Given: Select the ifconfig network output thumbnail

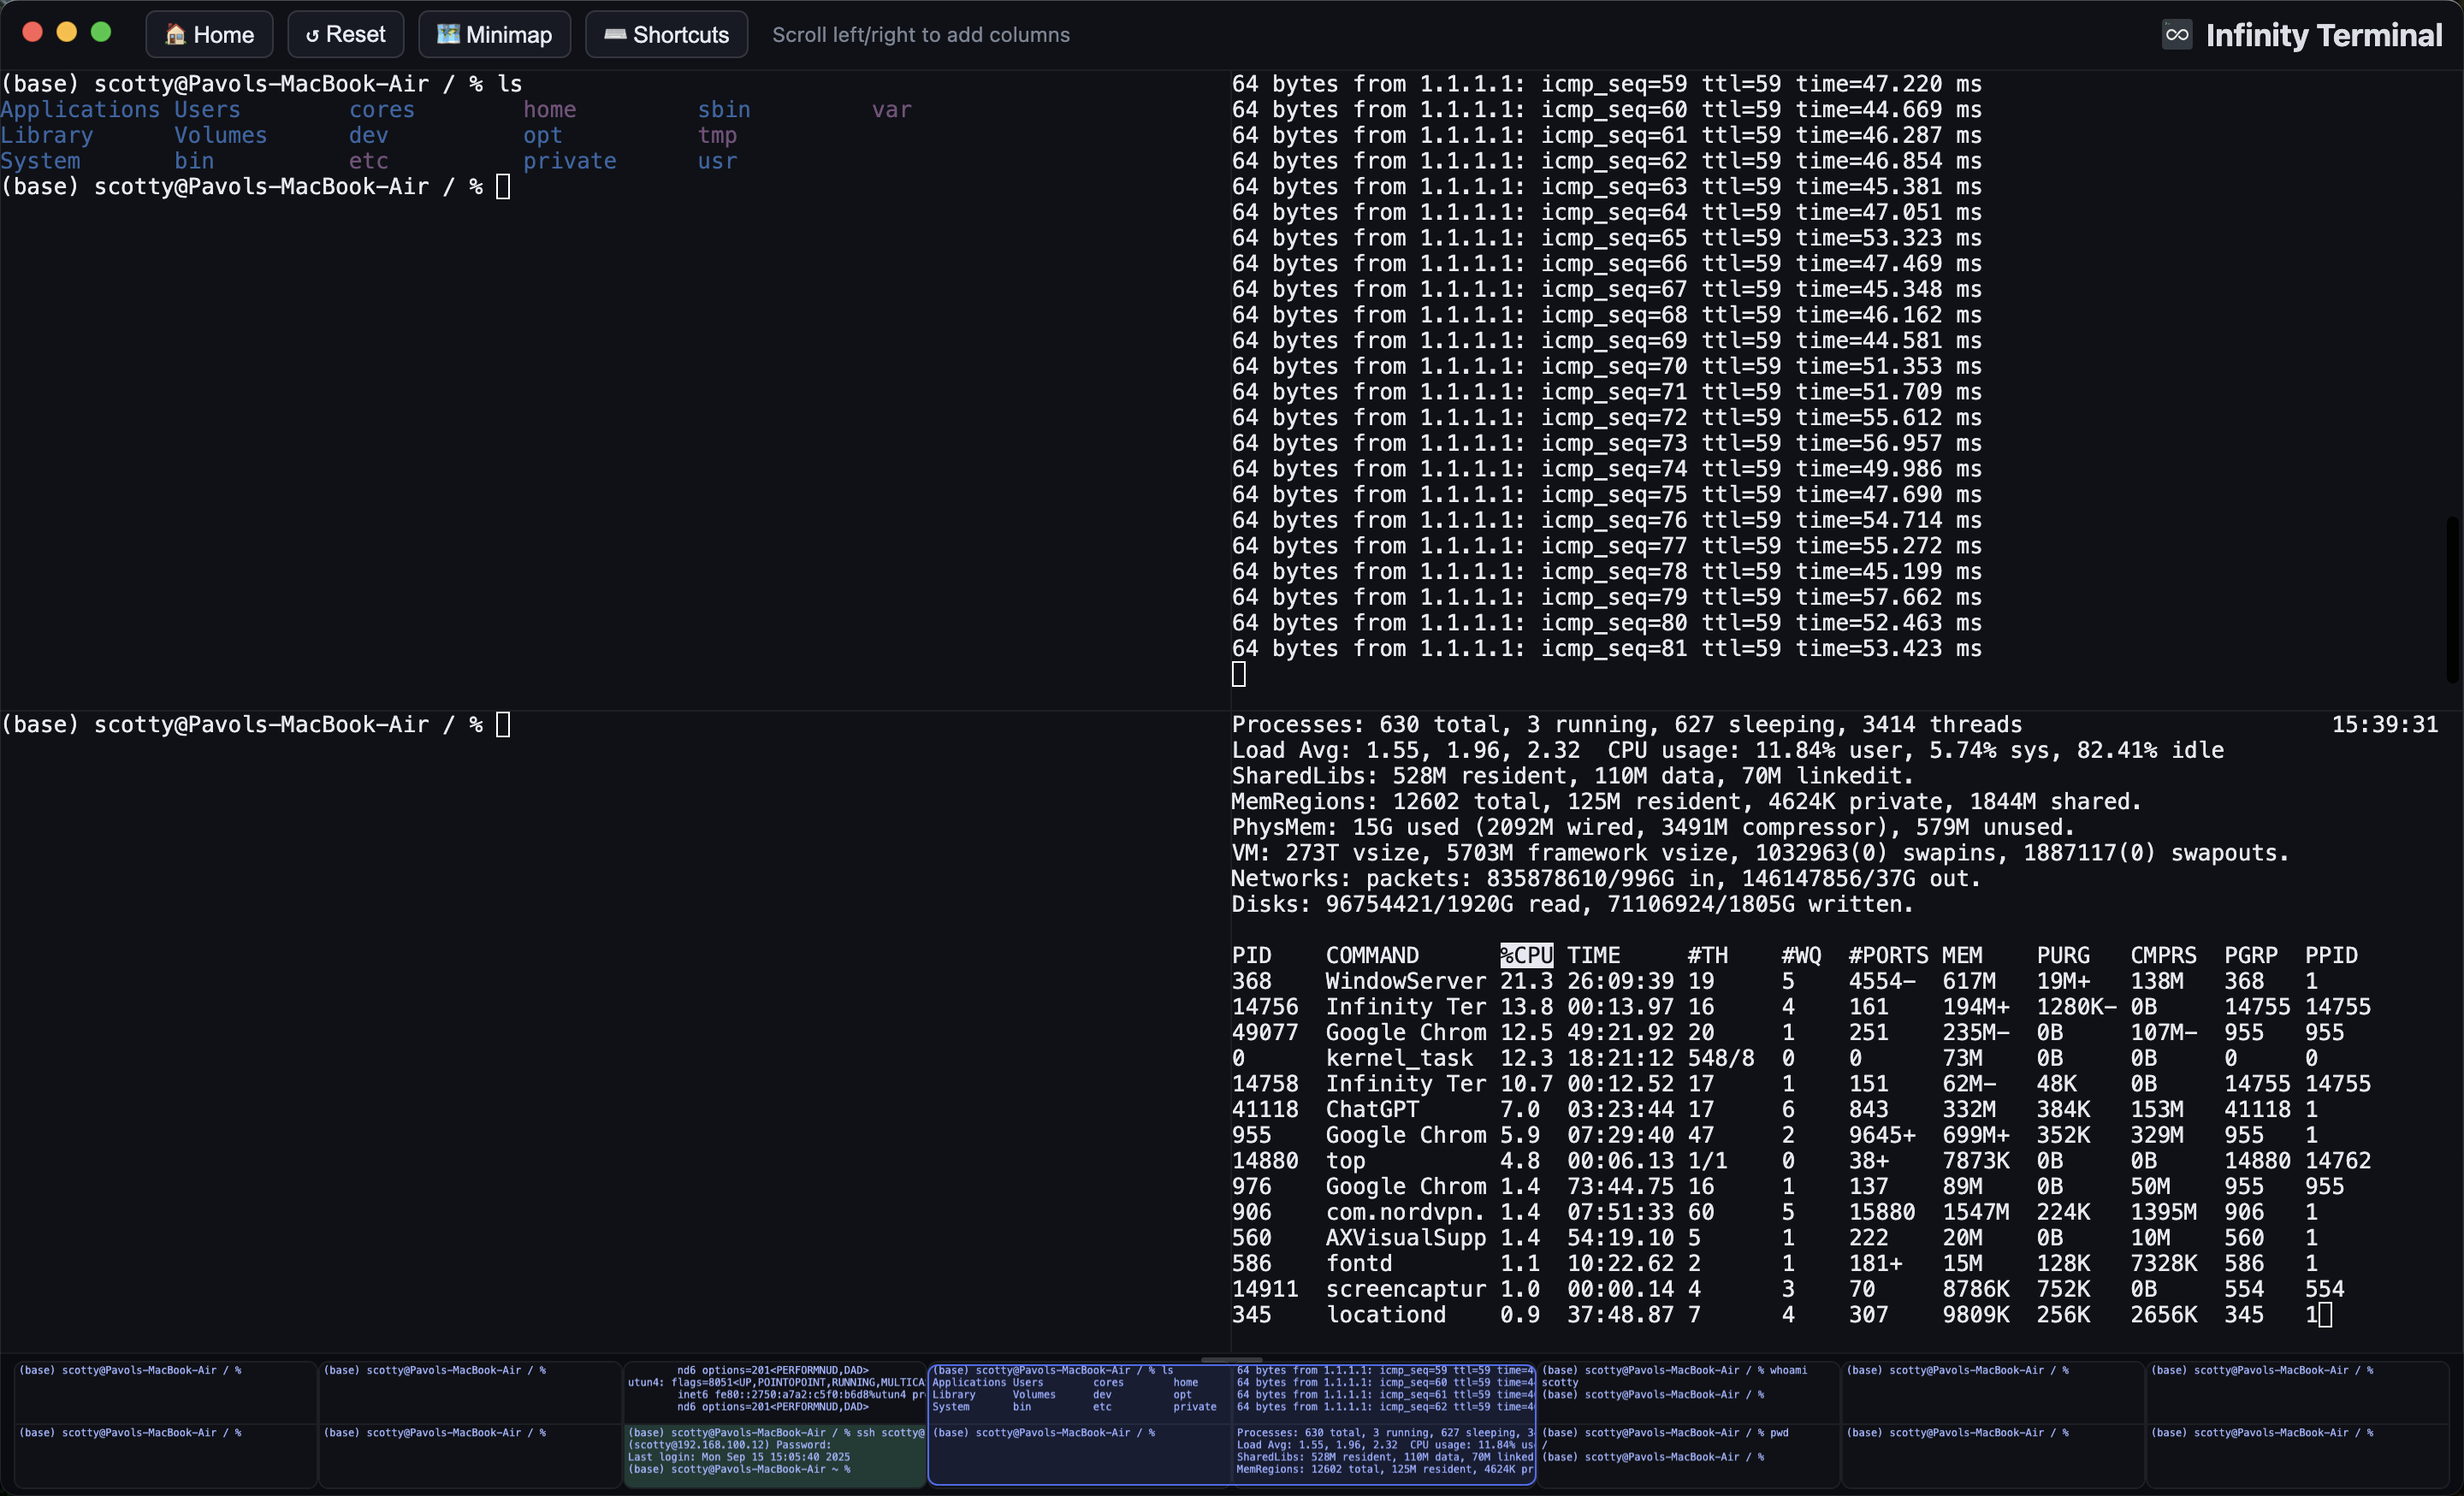Looking at the screenshot, I should [x=775, y=1390].
